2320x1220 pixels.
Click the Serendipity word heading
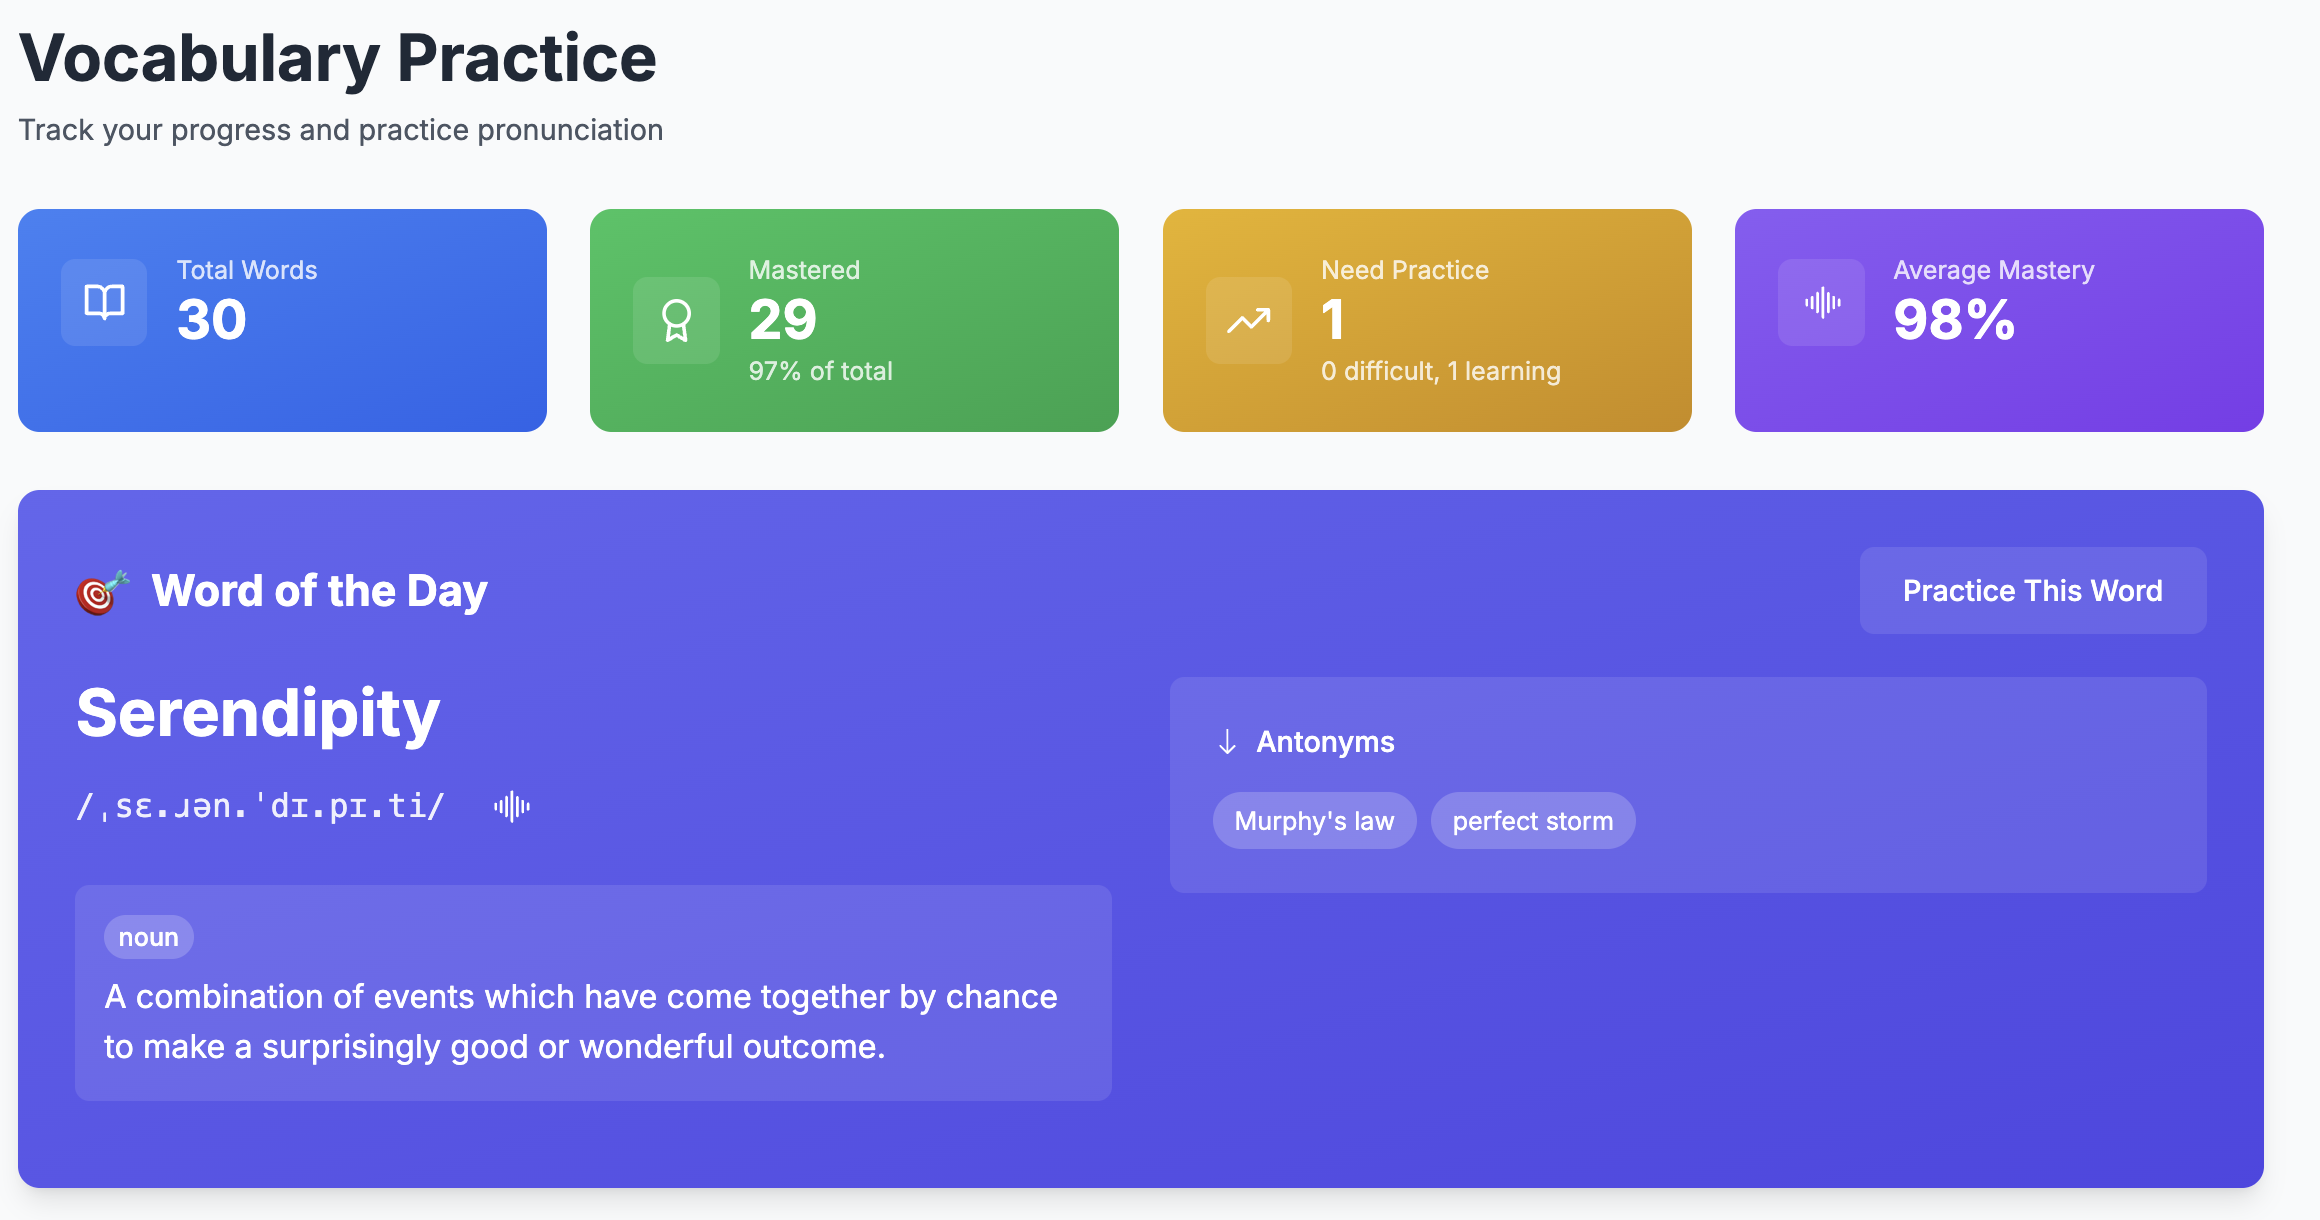coord(258,714)
